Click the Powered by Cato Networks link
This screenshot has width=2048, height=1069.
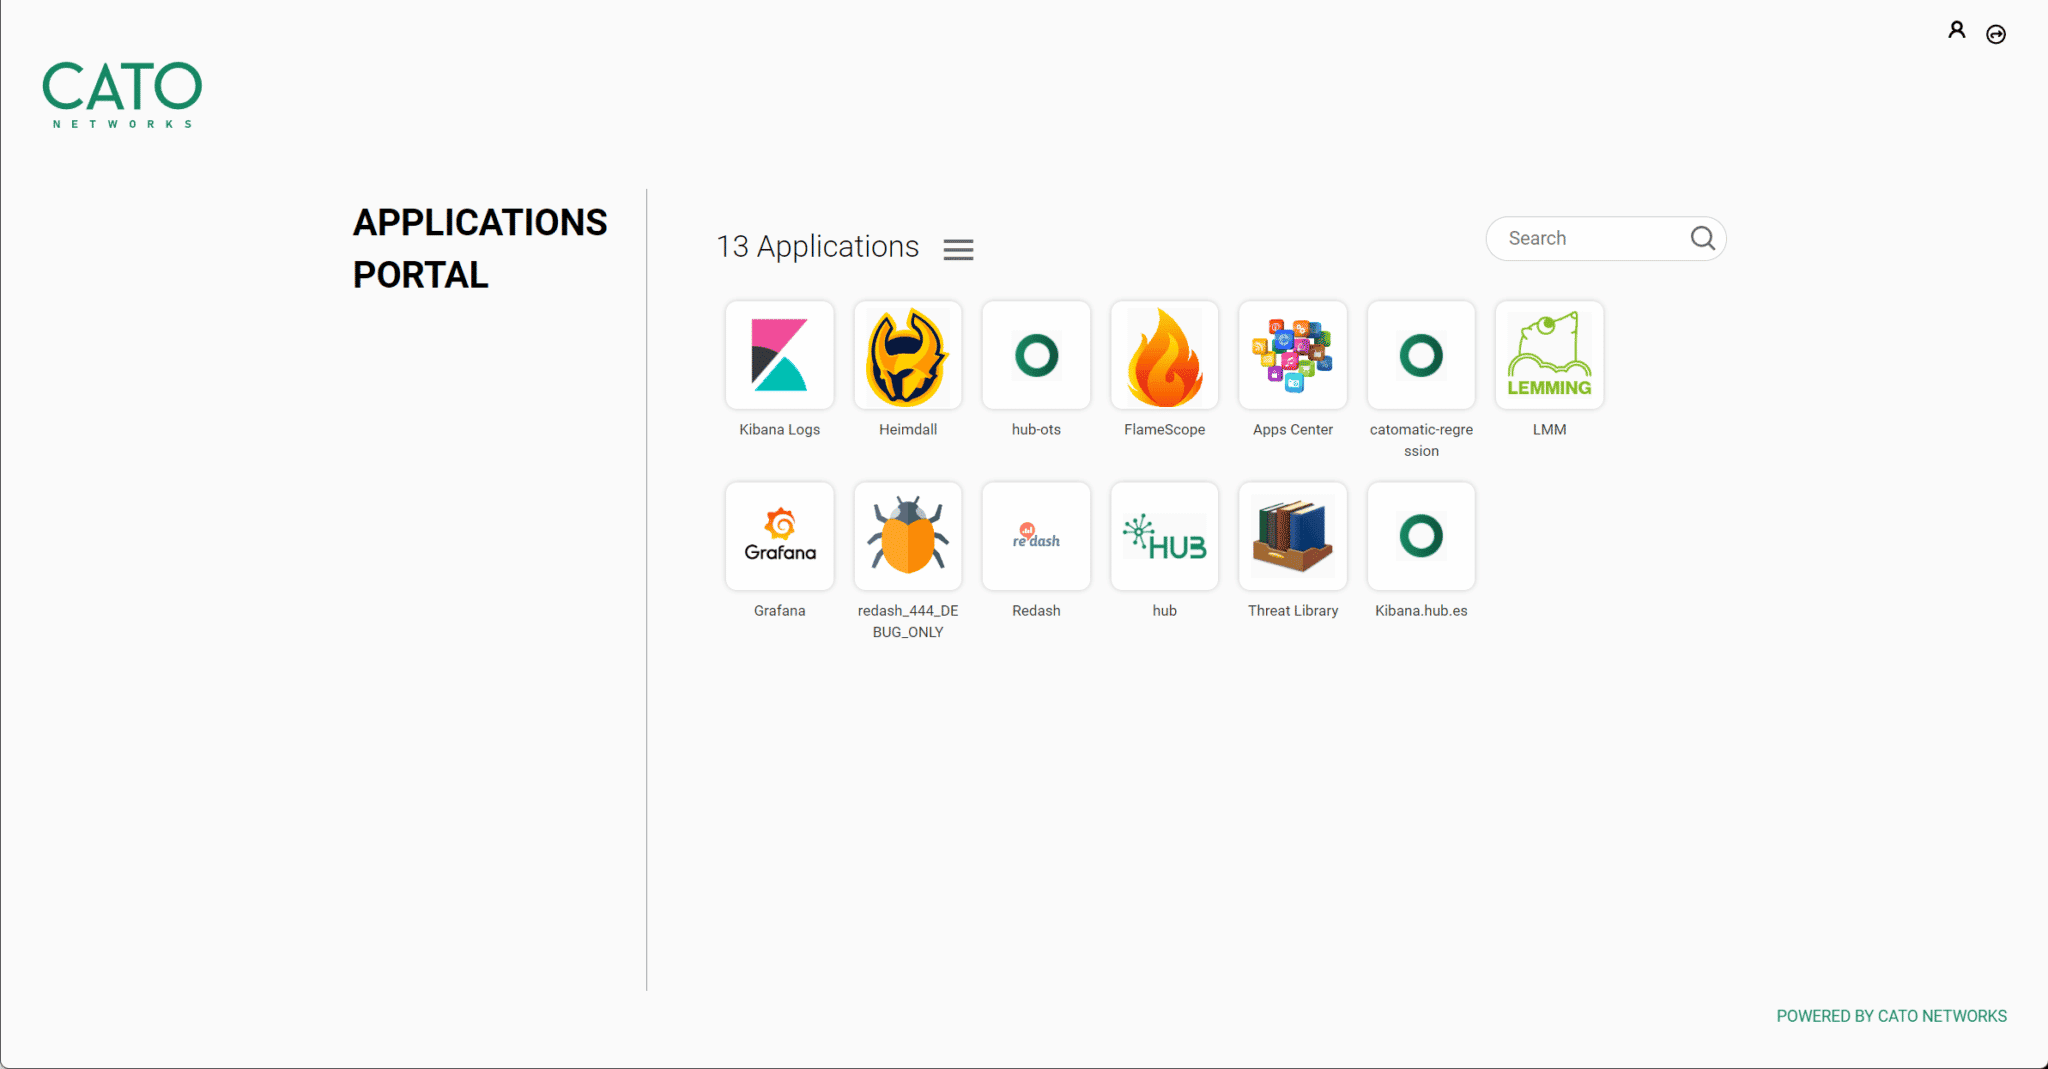point(1891,1016)
